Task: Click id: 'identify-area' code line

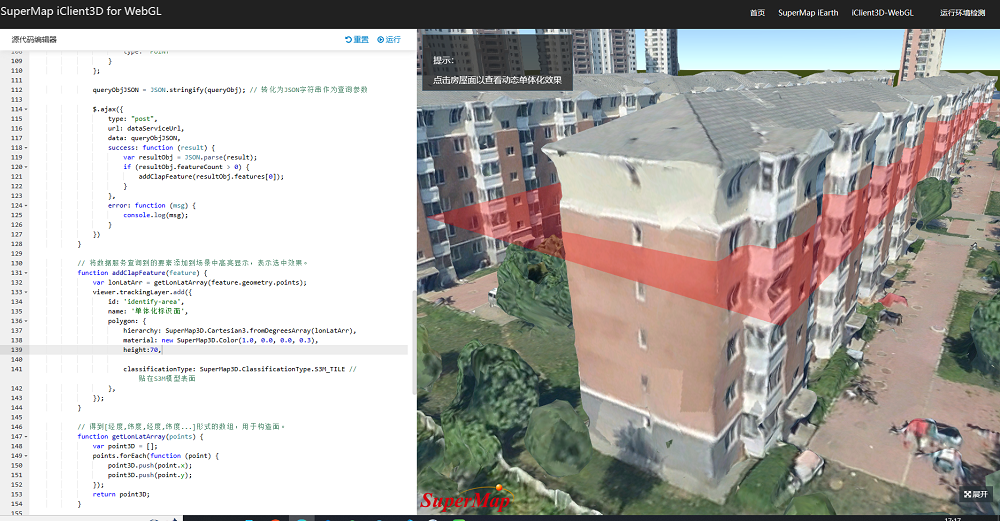Action: pyautogui.click(x=146, y=302)
